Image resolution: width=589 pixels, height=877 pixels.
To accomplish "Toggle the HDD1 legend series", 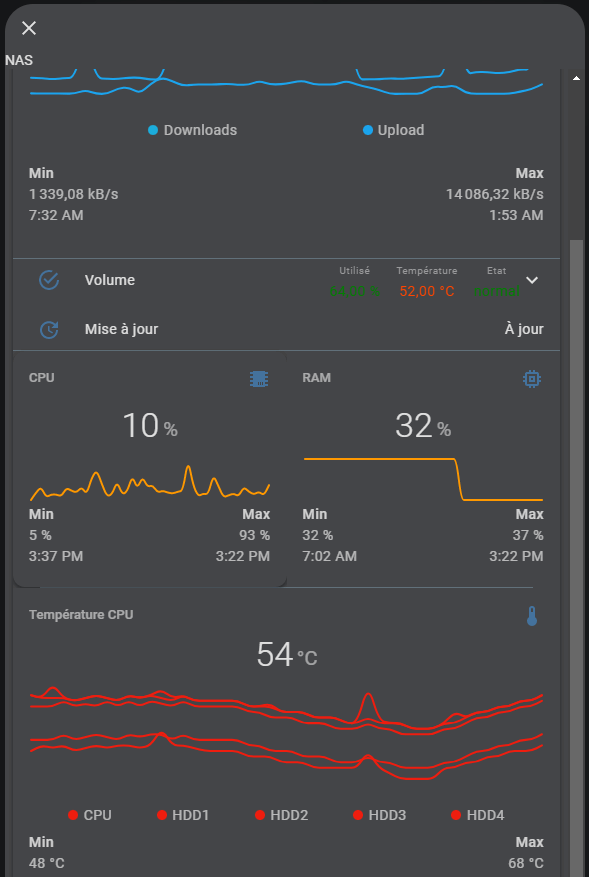I will (x=183, y=815).
